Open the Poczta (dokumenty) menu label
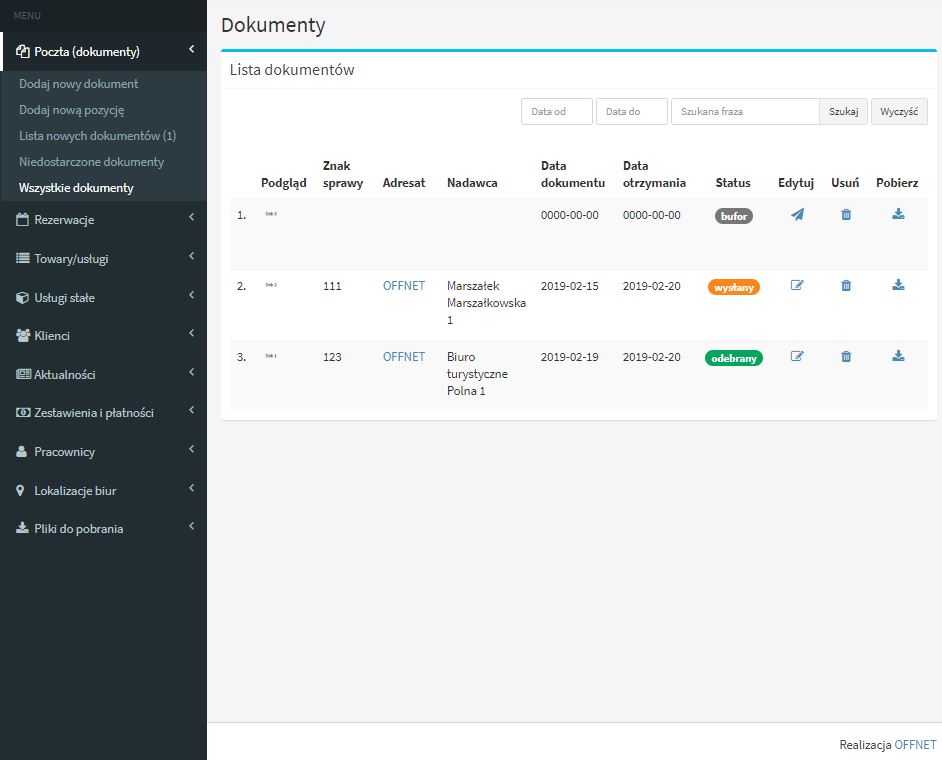The image size is (942, 760). click(87, 52)
